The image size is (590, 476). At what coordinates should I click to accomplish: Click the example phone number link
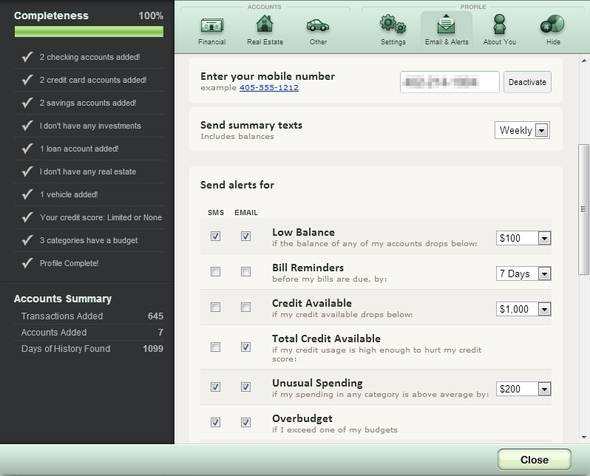[x=269, y=88]
